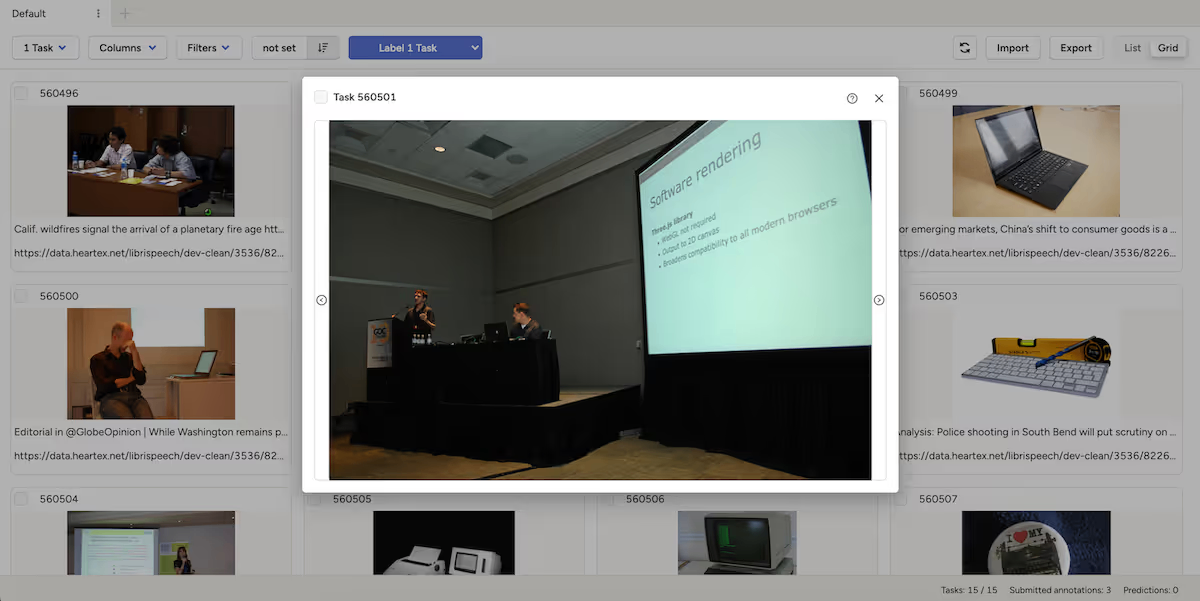
Task: Click the Task 560501 title text
Action: click(365, 97)
